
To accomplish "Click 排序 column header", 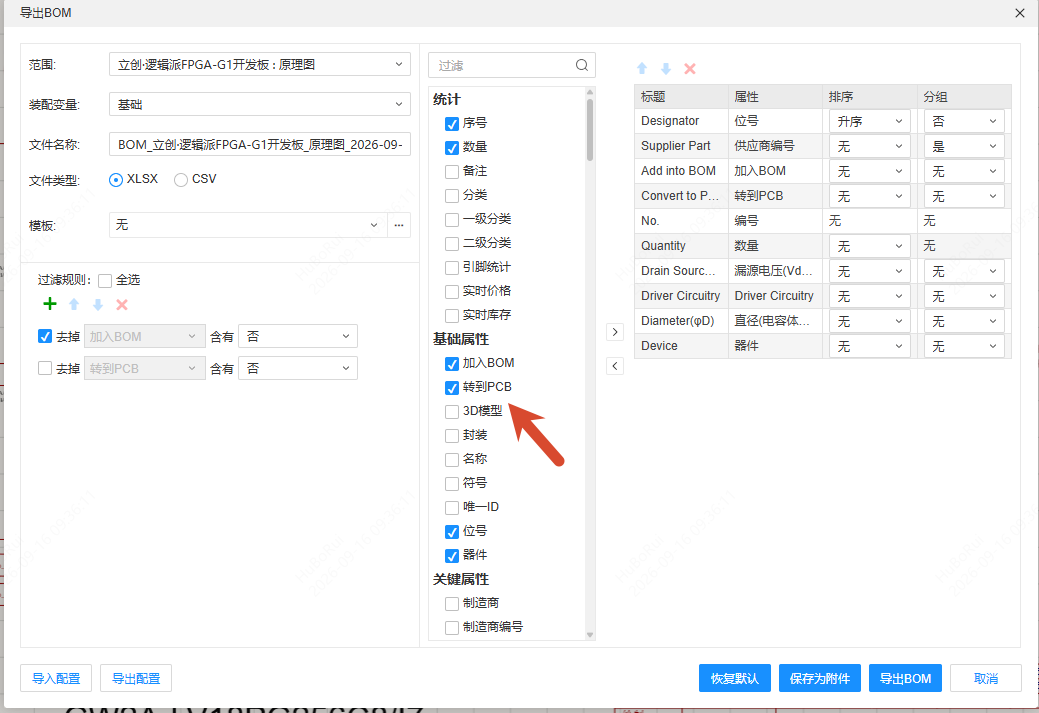I will 869,97.
